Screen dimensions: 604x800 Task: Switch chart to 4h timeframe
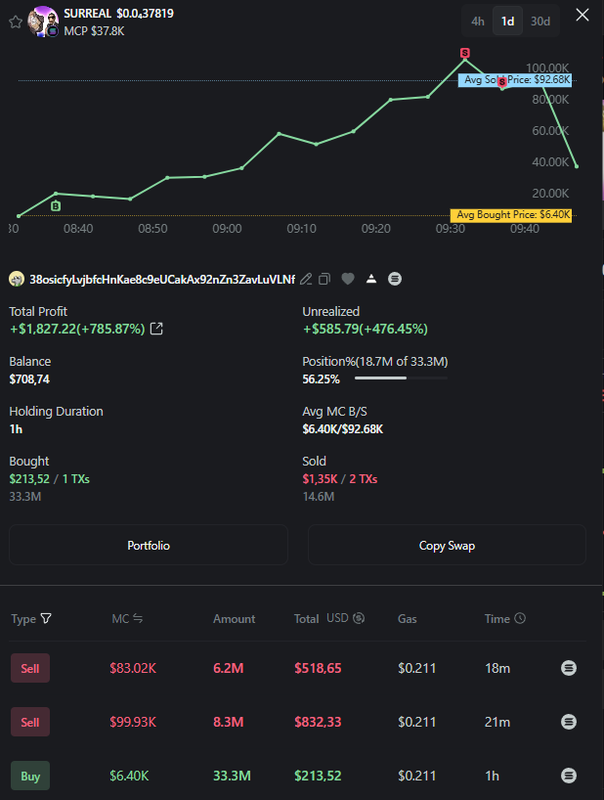478,21
